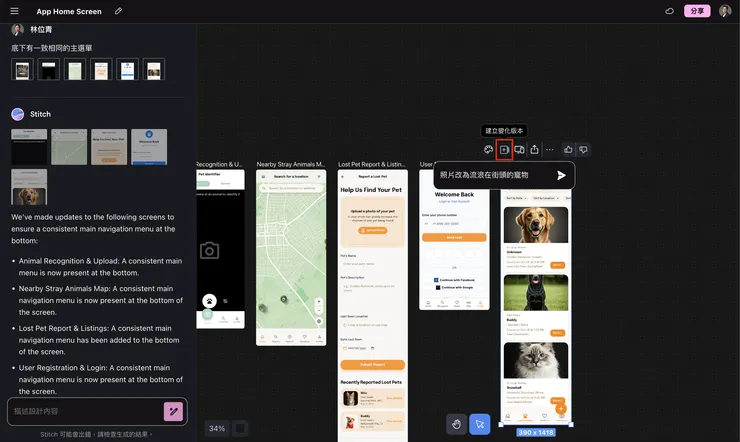Open the hamburger main menu
This screenshot has width=740, height=442.
(14, 11)
